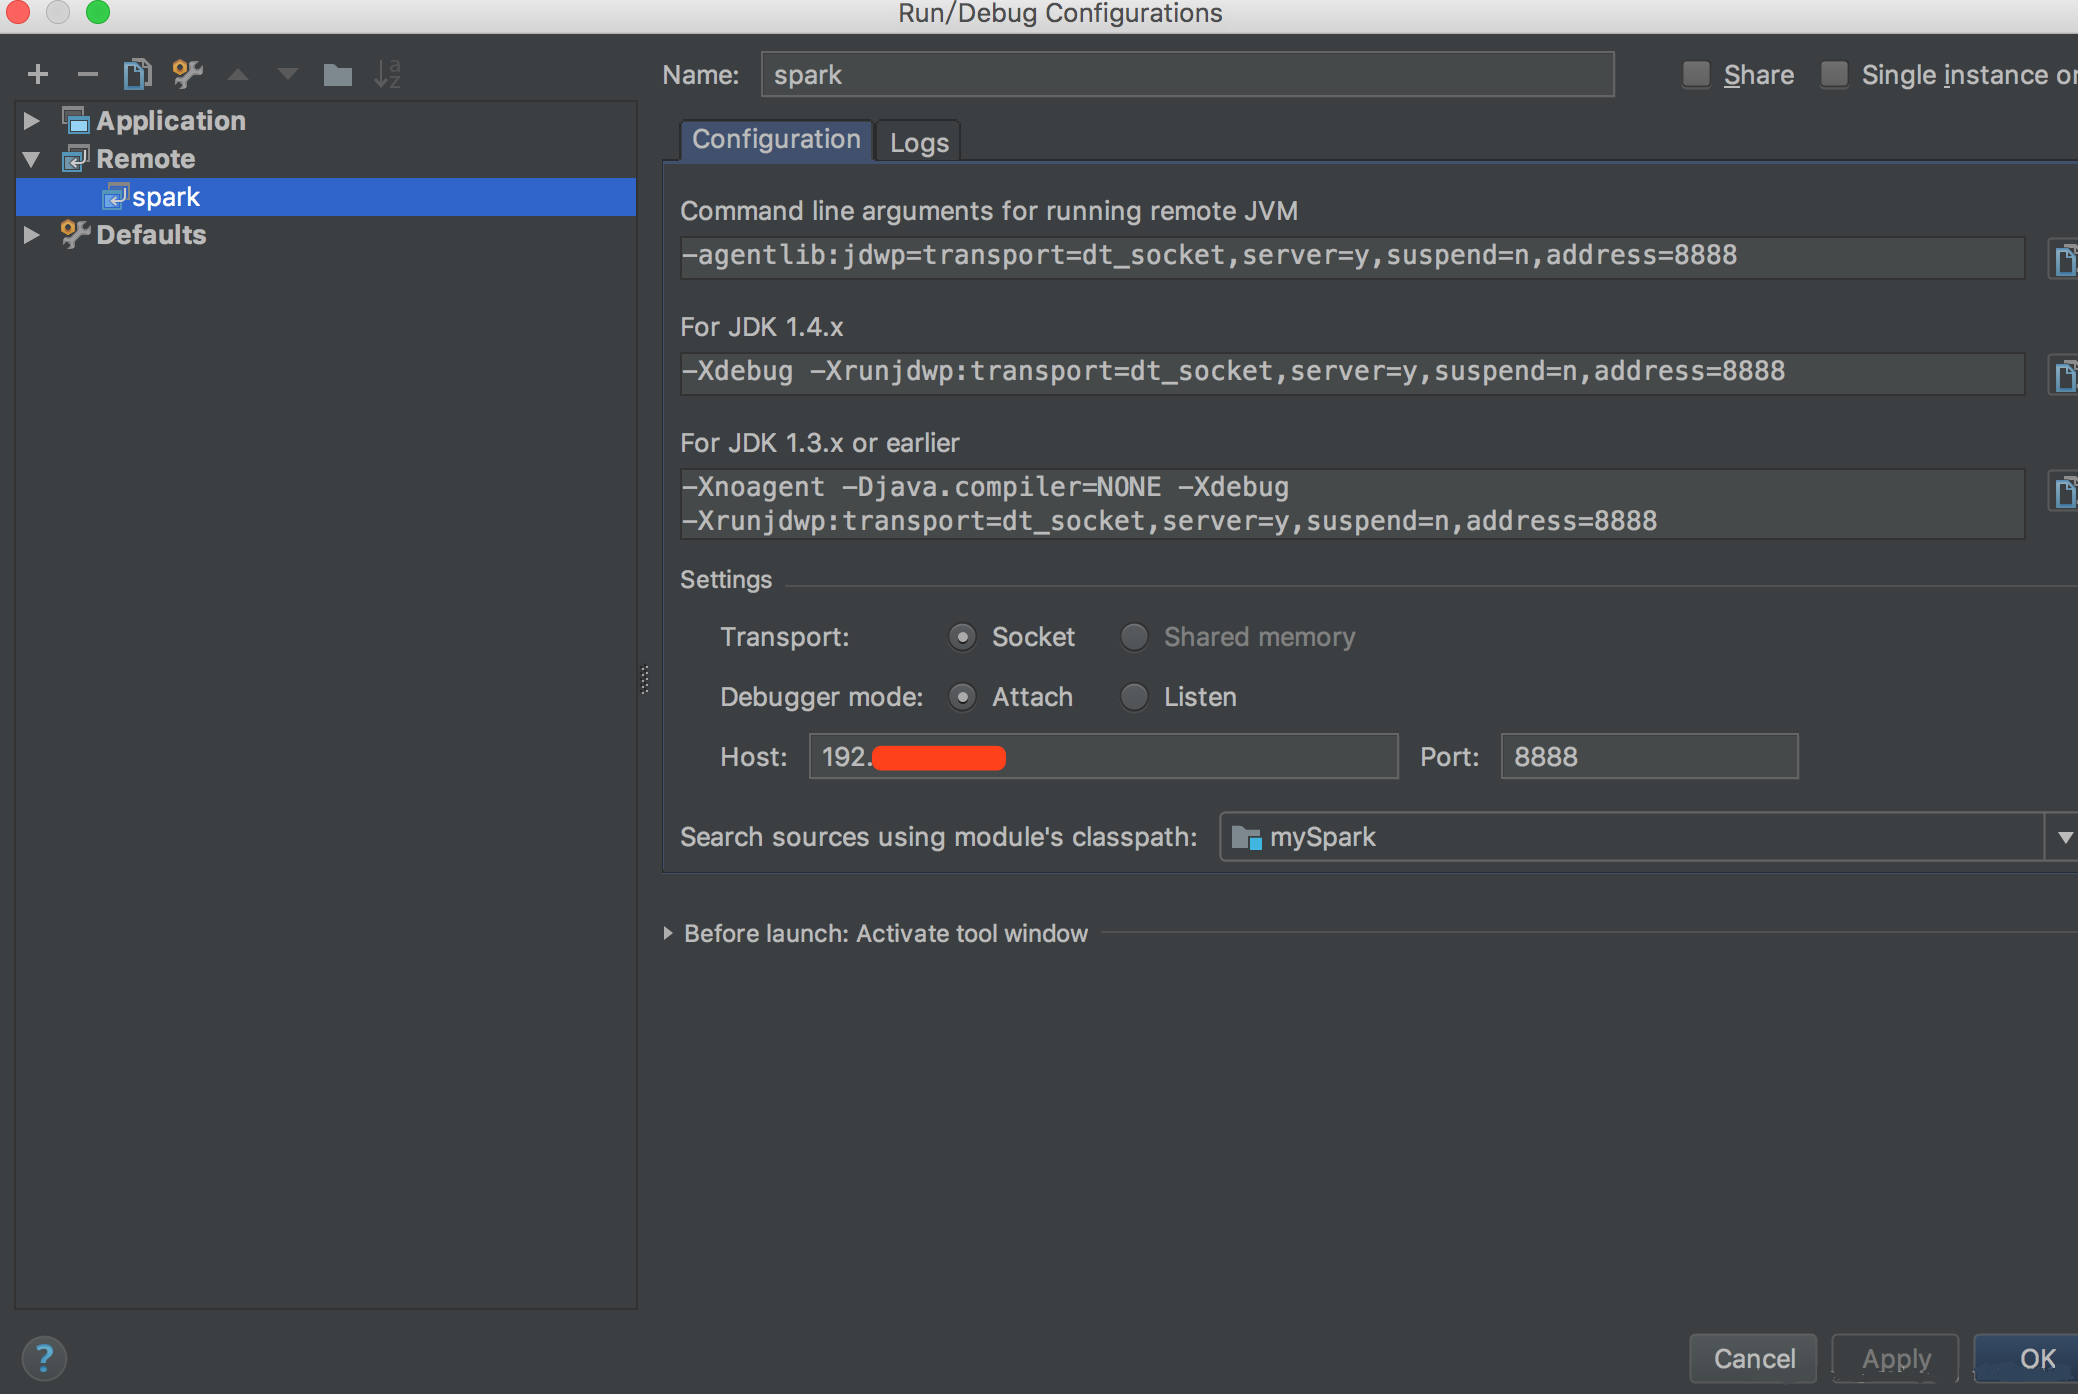Image resolution: width=2078 pixels, height=1394 pixels.
Task: Click the copy configuration icon
Action: click(137, 73)
